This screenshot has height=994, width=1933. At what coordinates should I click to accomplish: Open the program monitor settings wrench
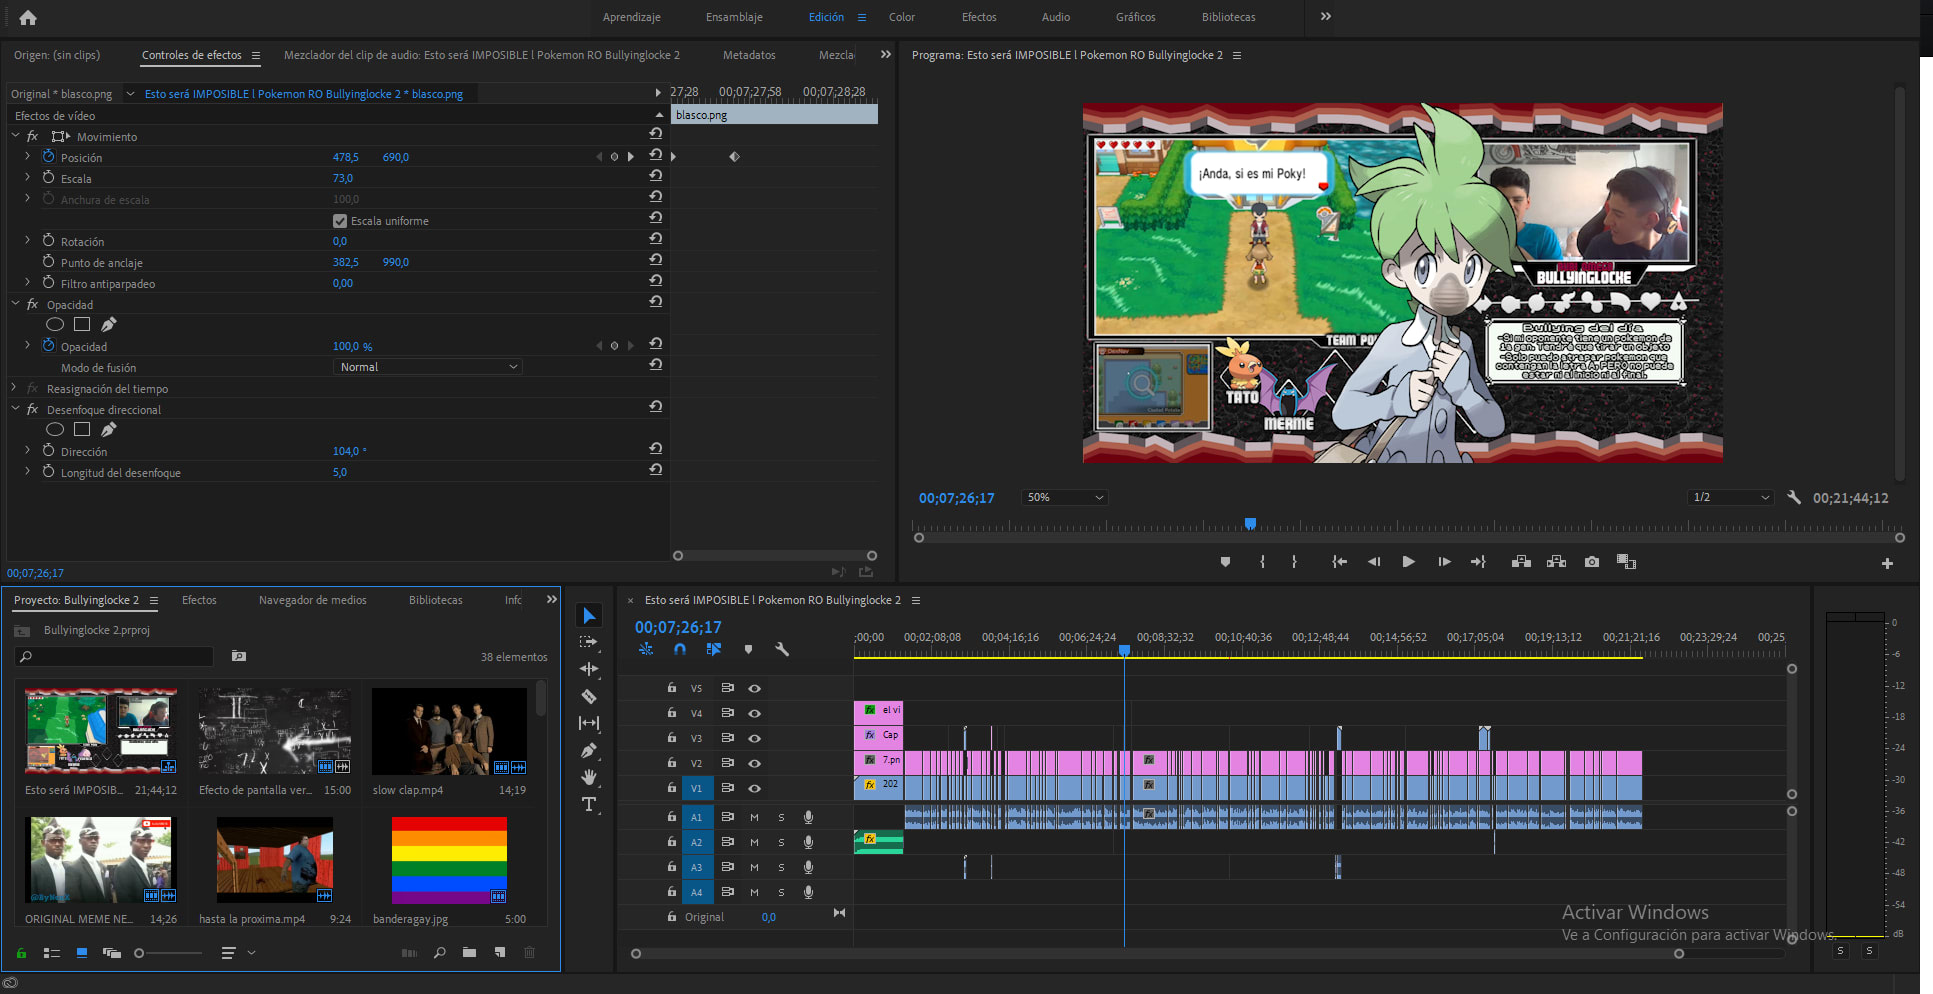pos(1794,497)
